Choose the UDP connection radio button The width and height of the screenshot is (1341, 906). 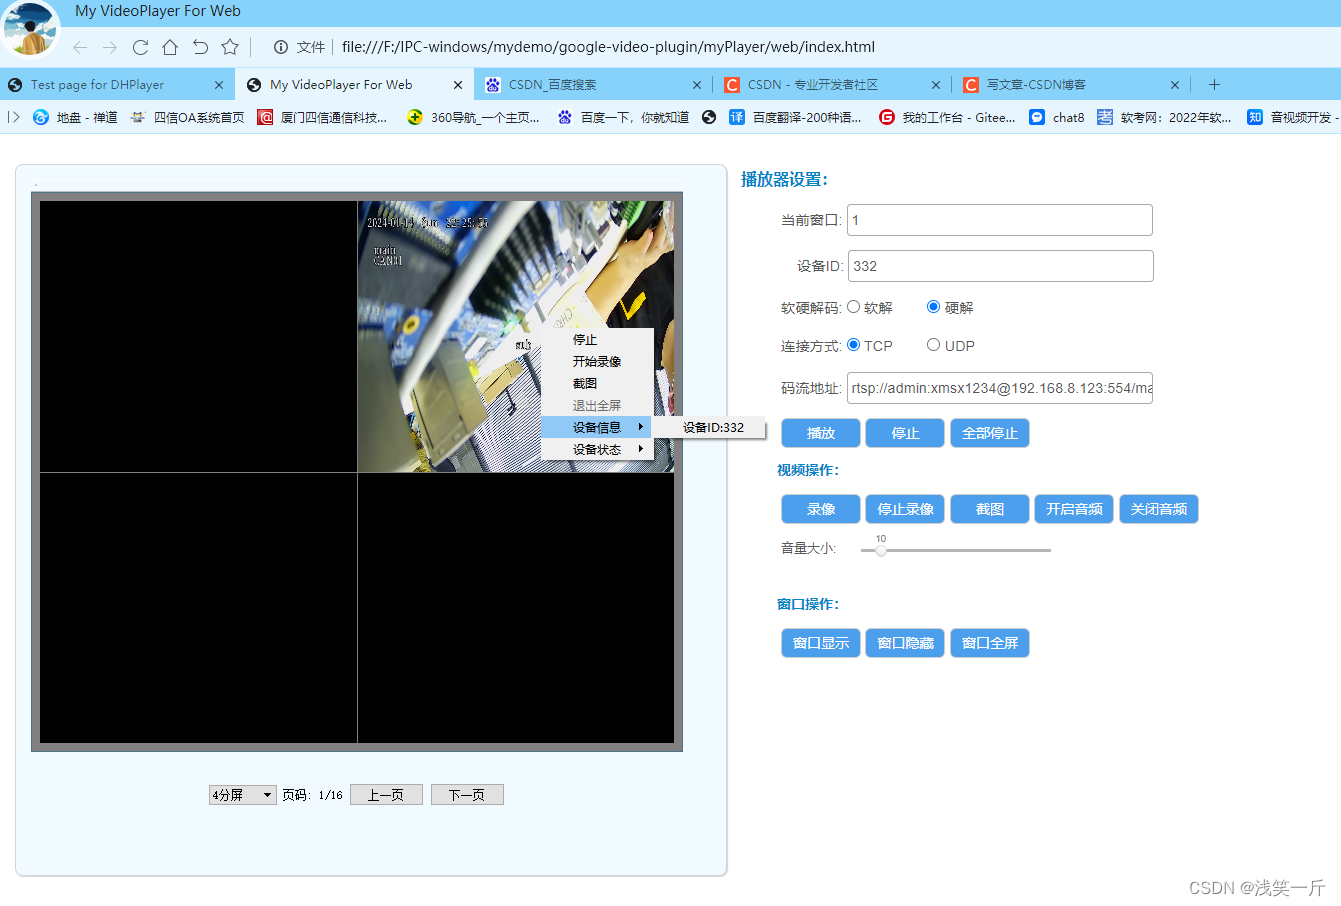(x=933, y=345)
